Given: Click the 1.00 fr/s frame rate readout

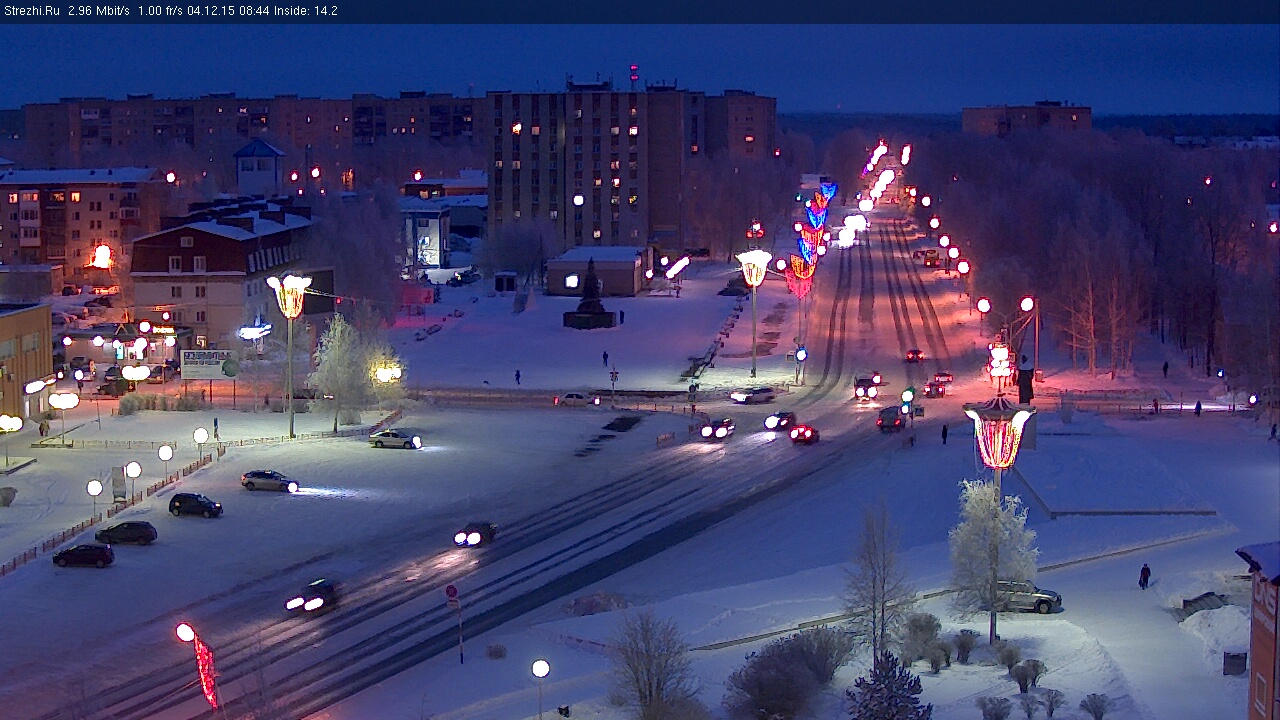Looking at the screenshot, I should tap(161, 11).
